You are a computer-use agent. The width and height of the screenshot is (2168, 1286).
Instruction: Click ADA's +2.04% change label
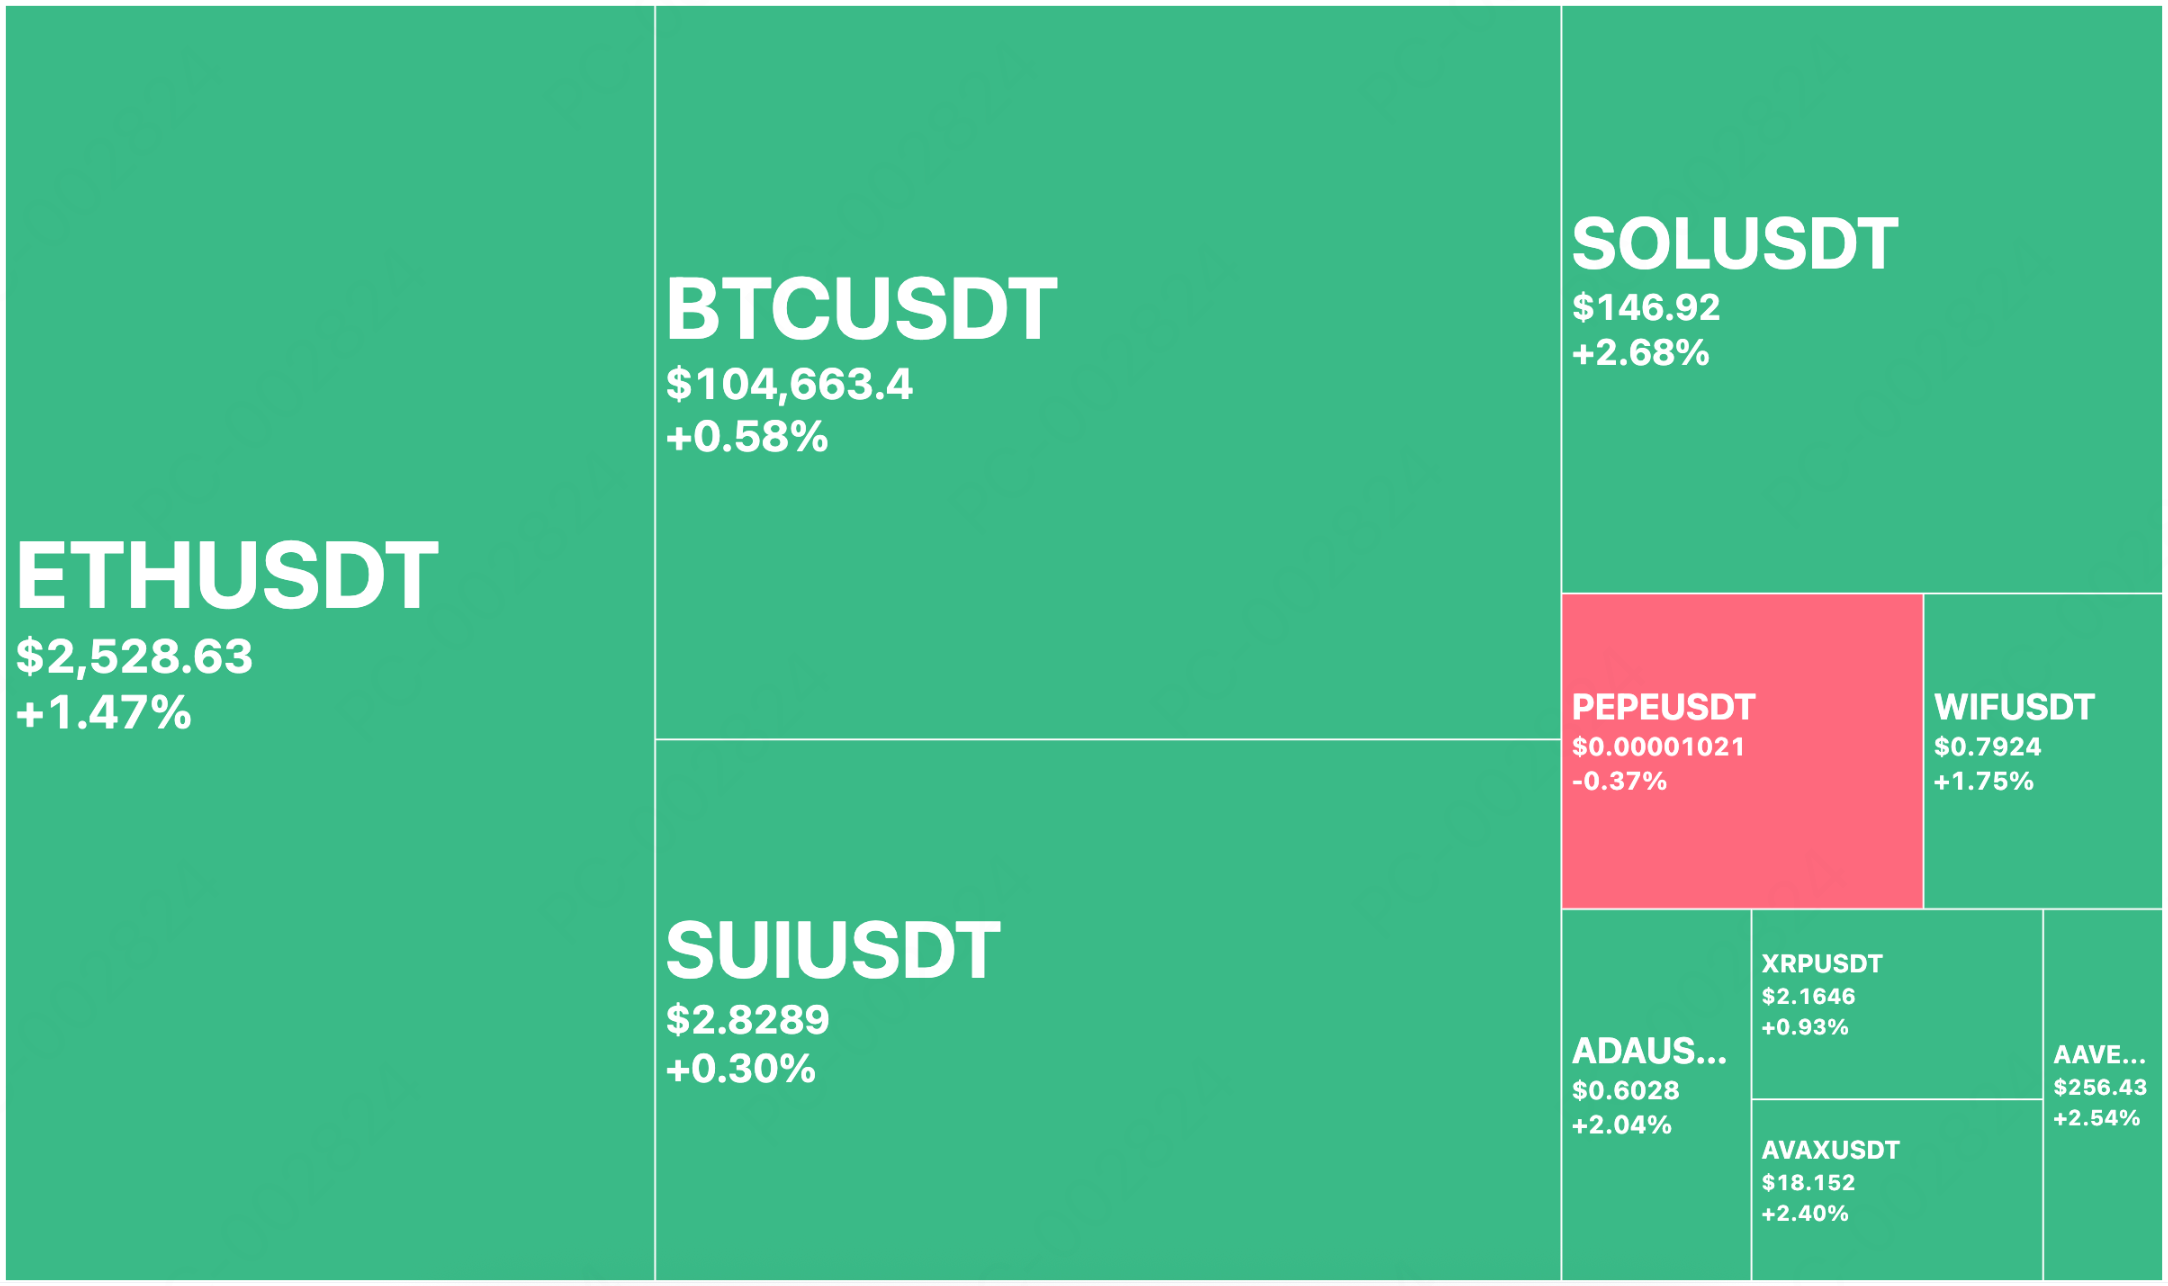pos(1621,1125)
